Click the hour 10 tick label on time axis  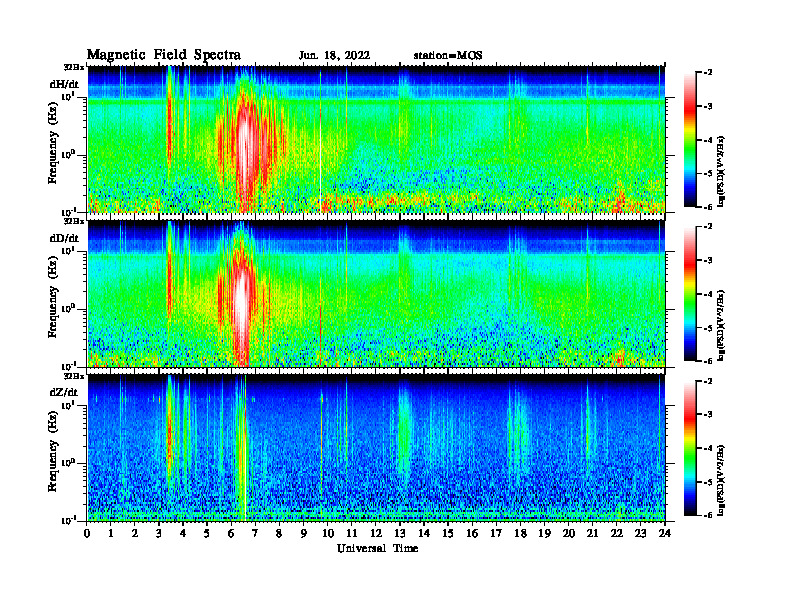point(327,534)
